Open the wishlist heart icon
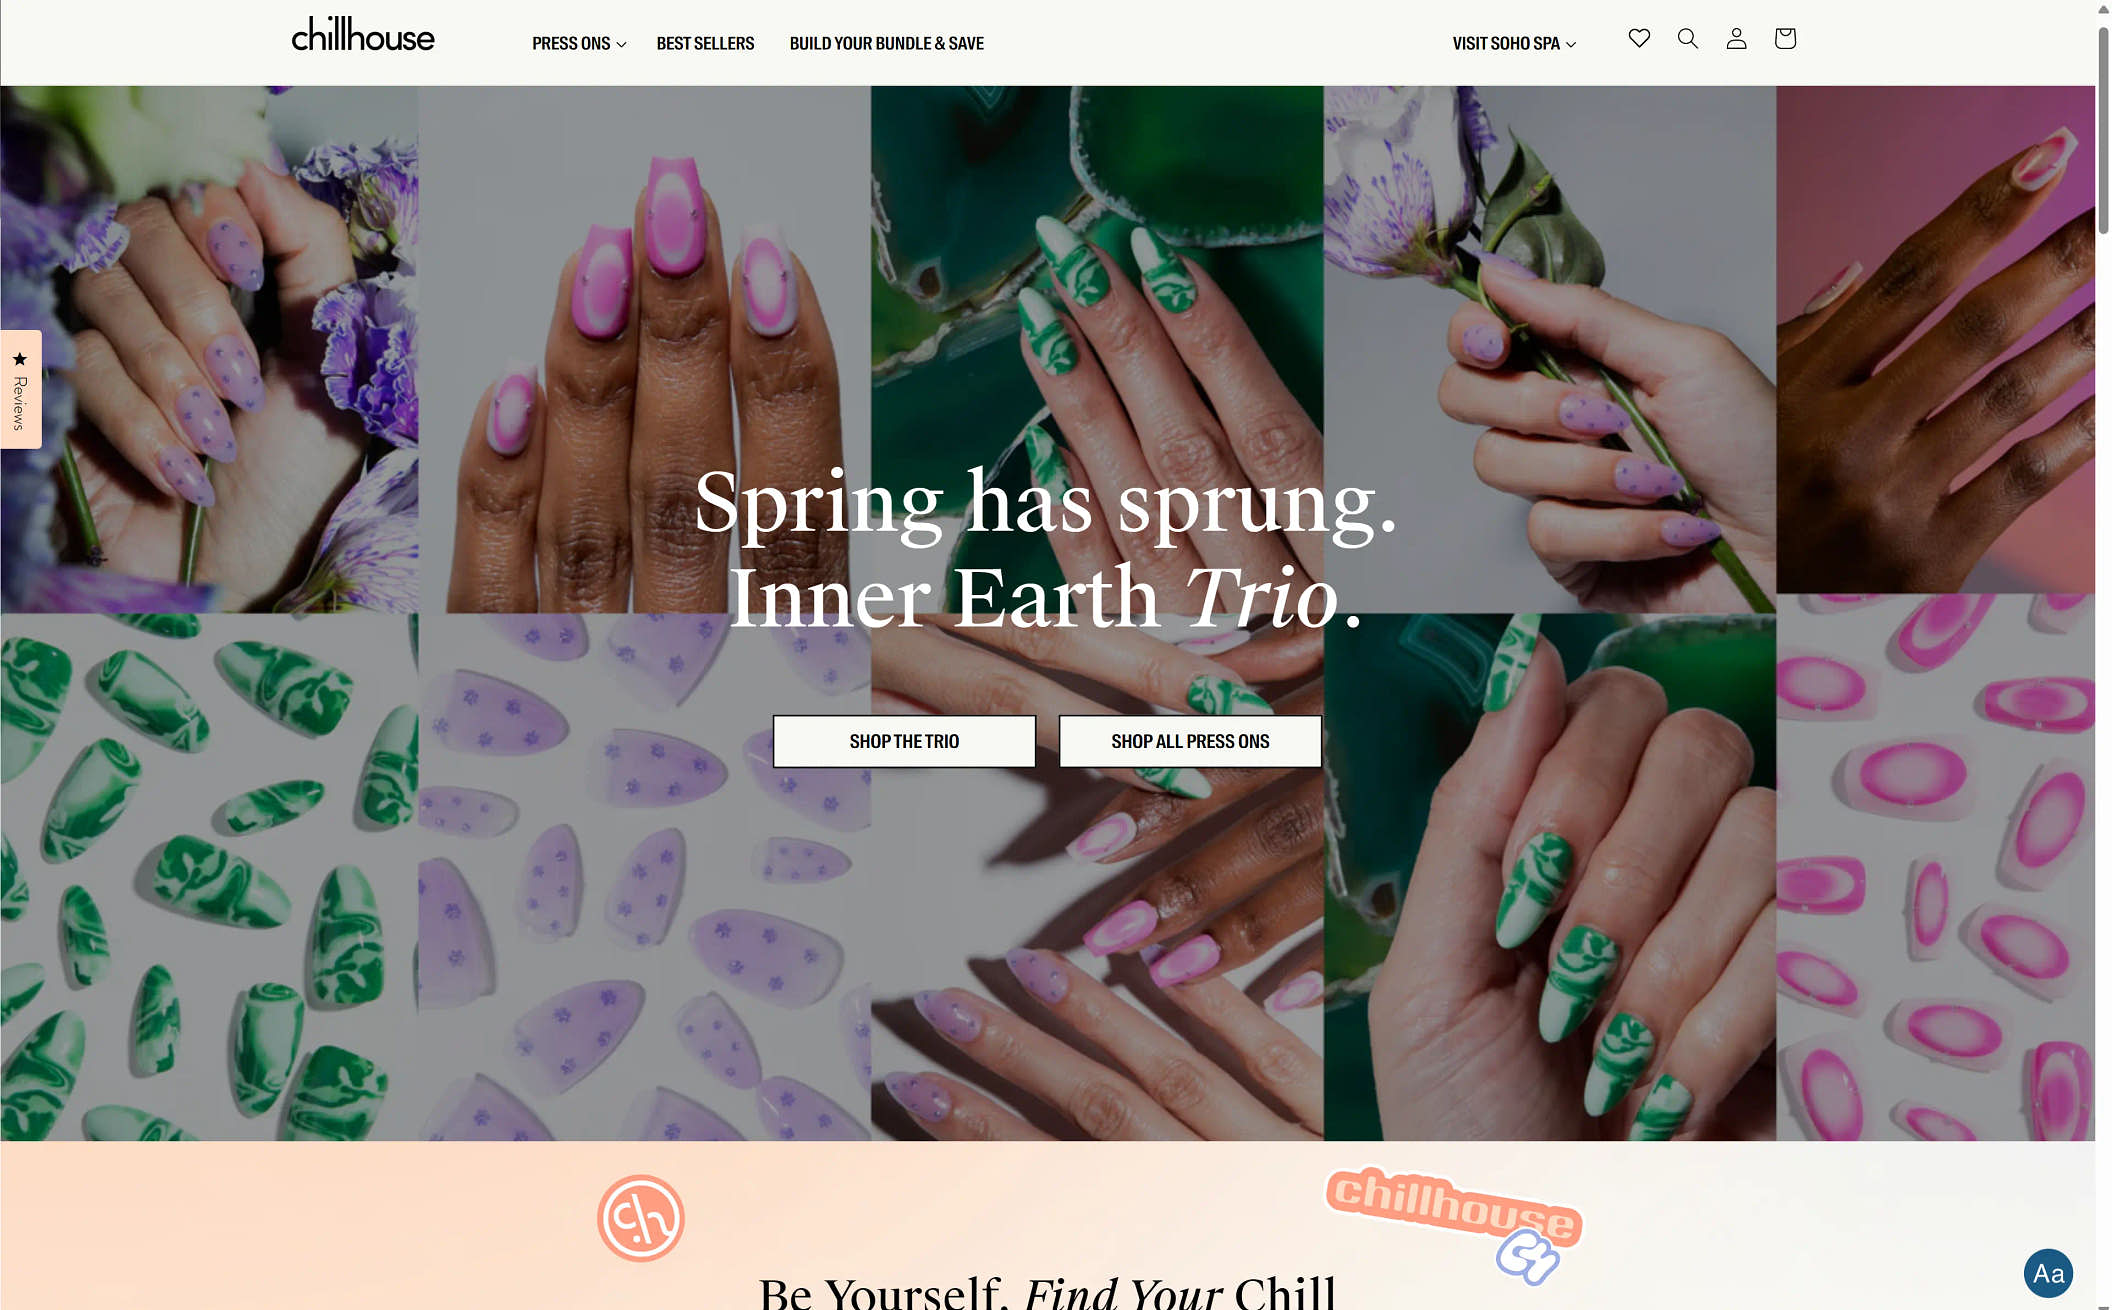The width and height of the screenshot is (2112, 1310). click(x=1638, y=38)
